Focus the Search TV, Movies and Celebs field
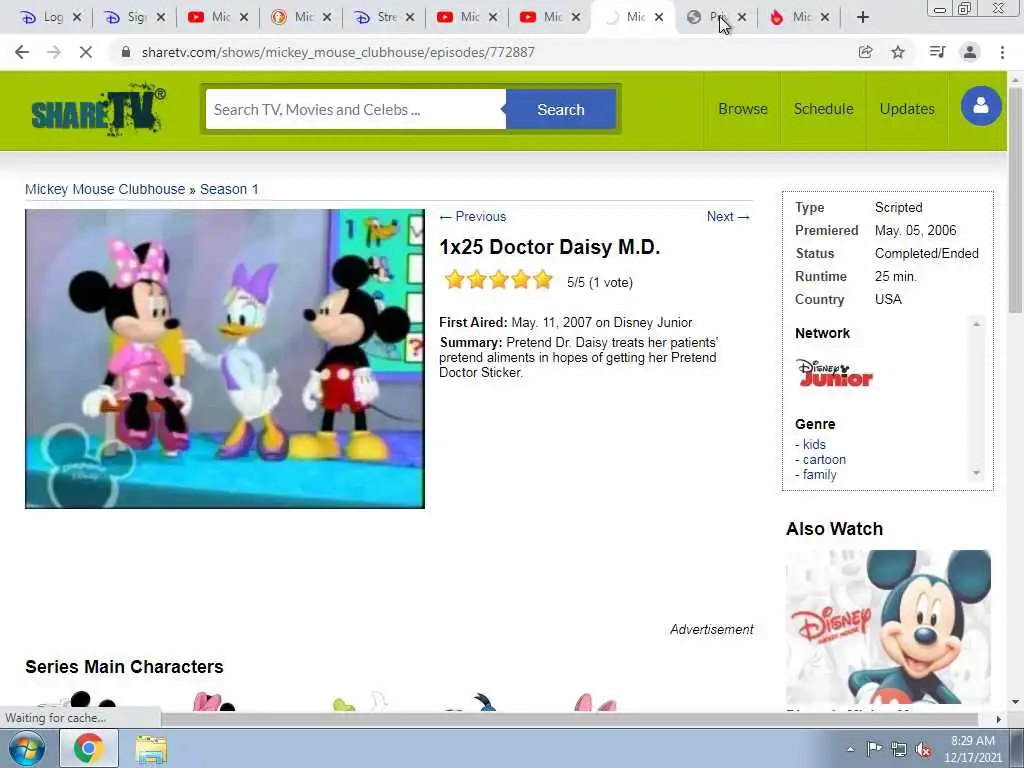 (x=355, y=110)
